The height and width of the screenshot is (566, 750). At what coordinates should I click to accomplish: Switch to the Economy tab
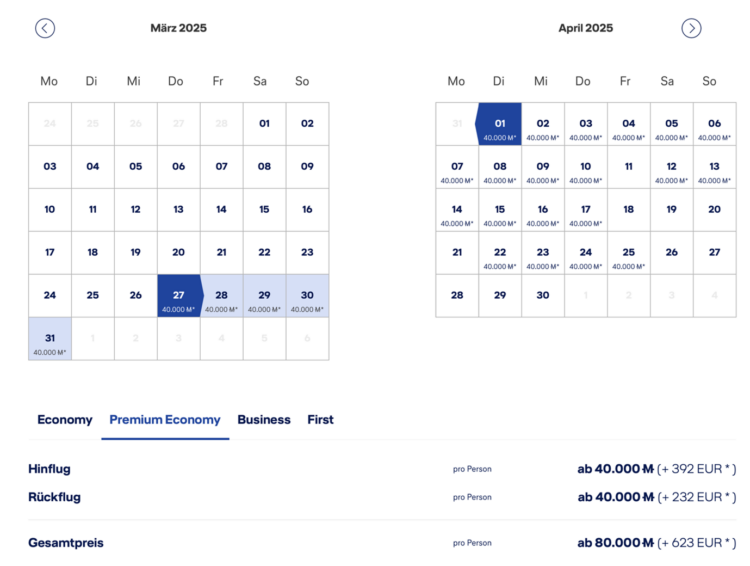pos(65,420)
